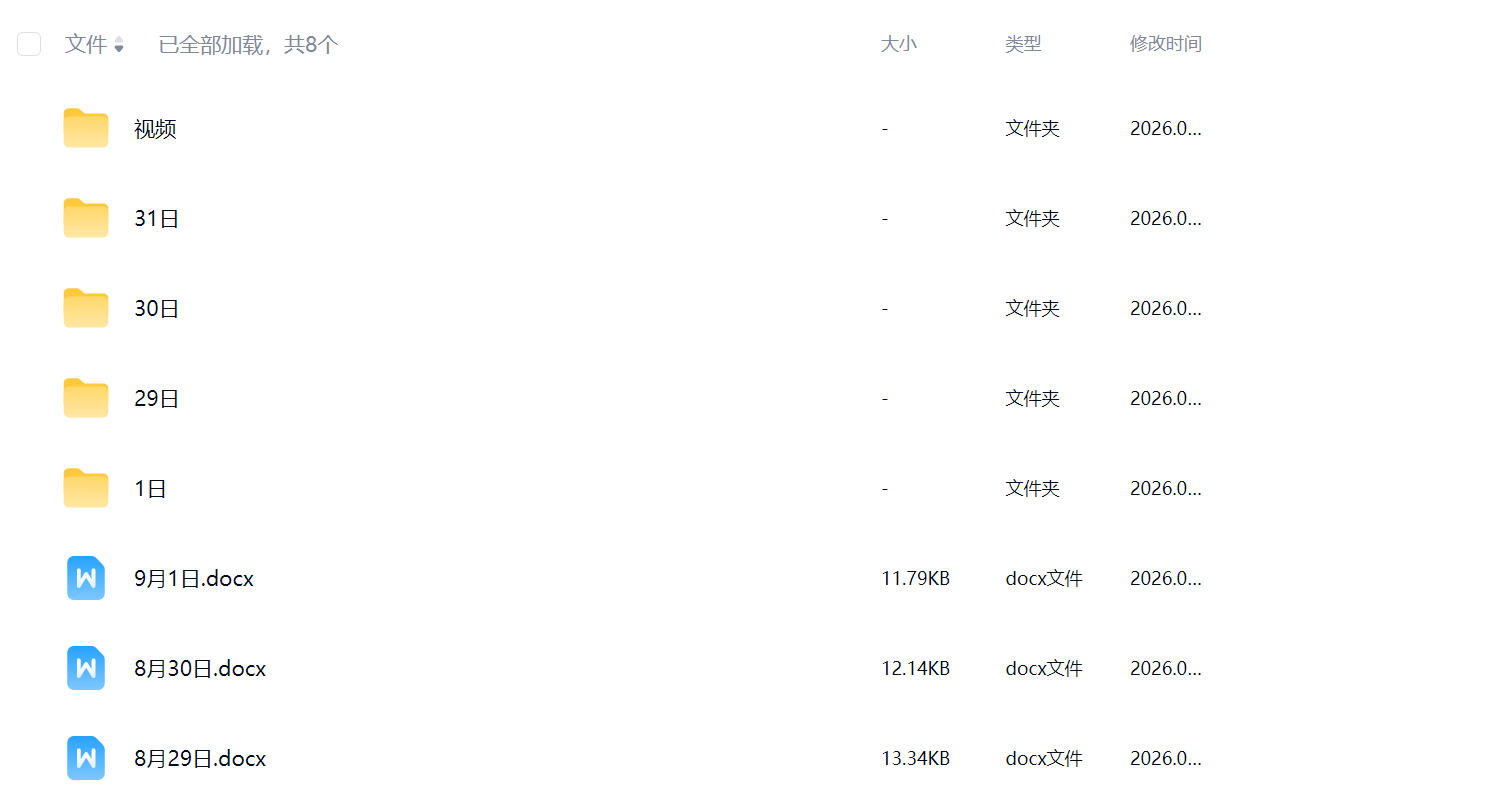
Task: Click the 修改时间 column header
Action: click(1165, 44)
